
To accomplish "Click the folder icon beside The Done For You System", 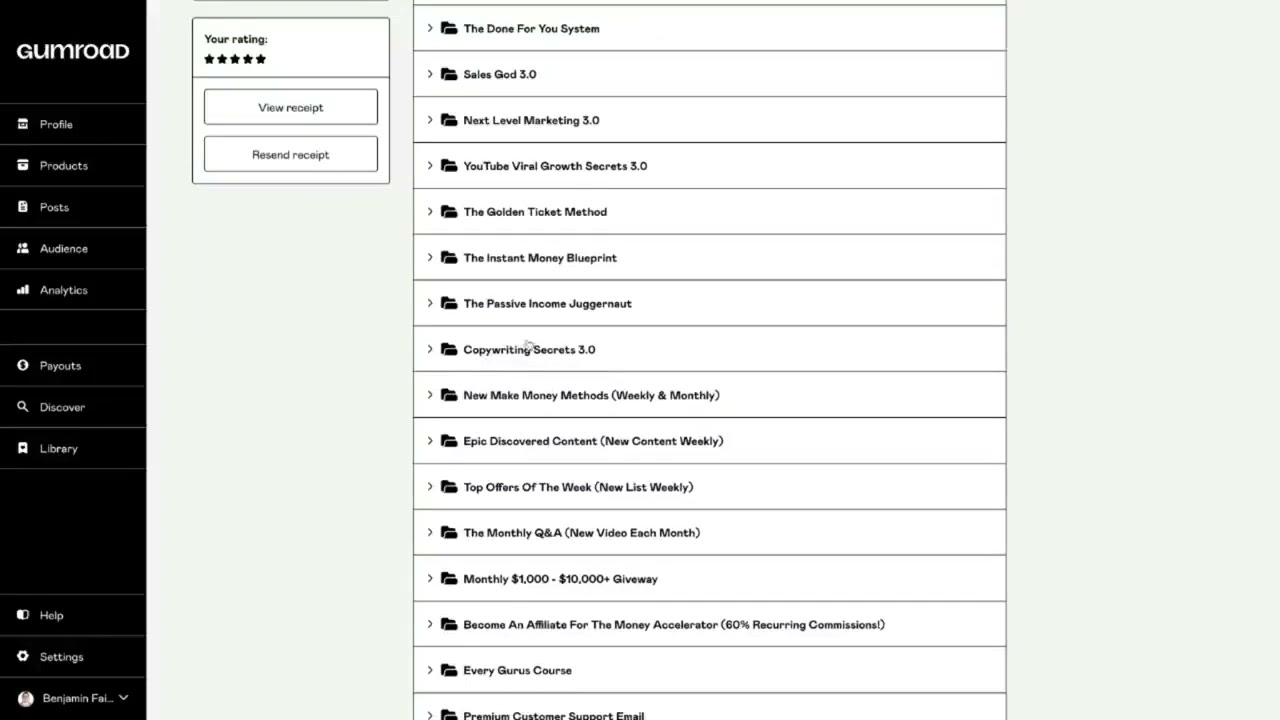I will coord(449,28).
